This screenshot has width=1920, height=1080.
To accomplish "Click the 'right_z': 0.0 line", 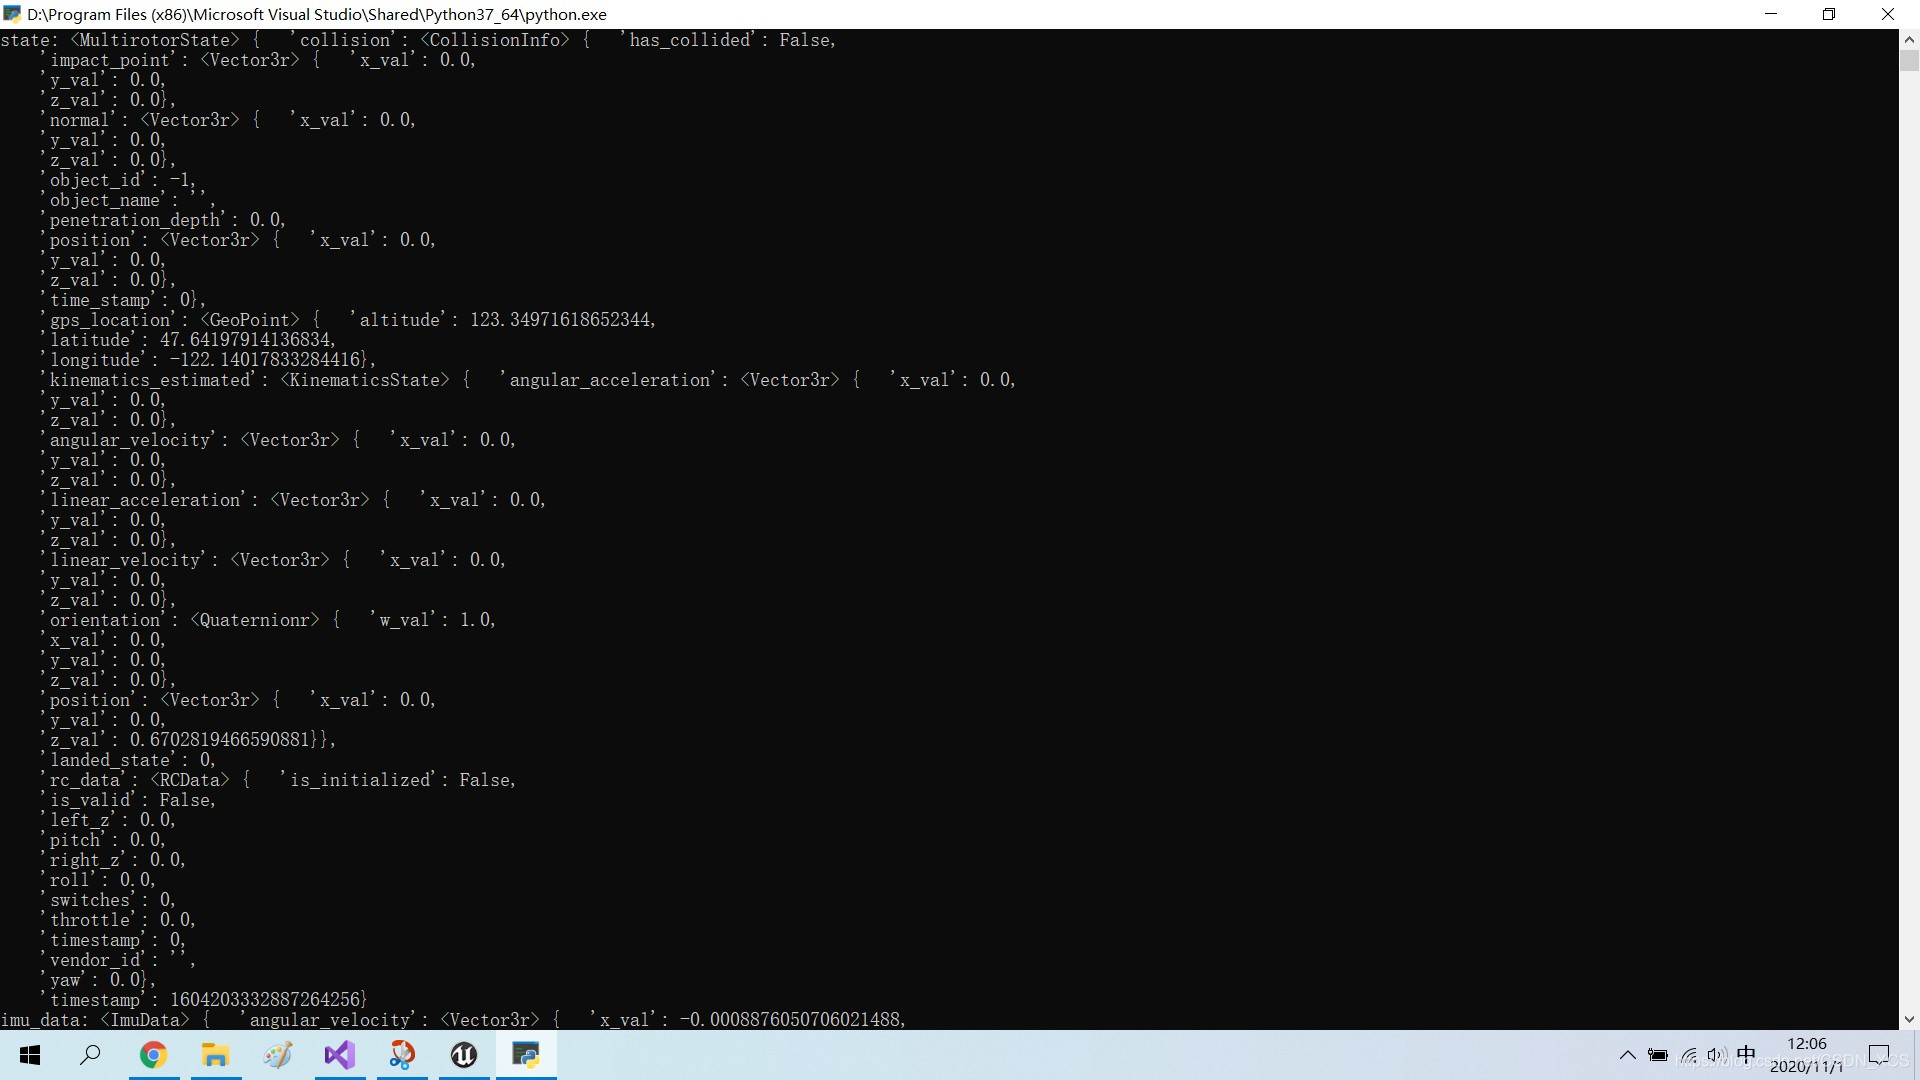I will click(x=113, y=860).
